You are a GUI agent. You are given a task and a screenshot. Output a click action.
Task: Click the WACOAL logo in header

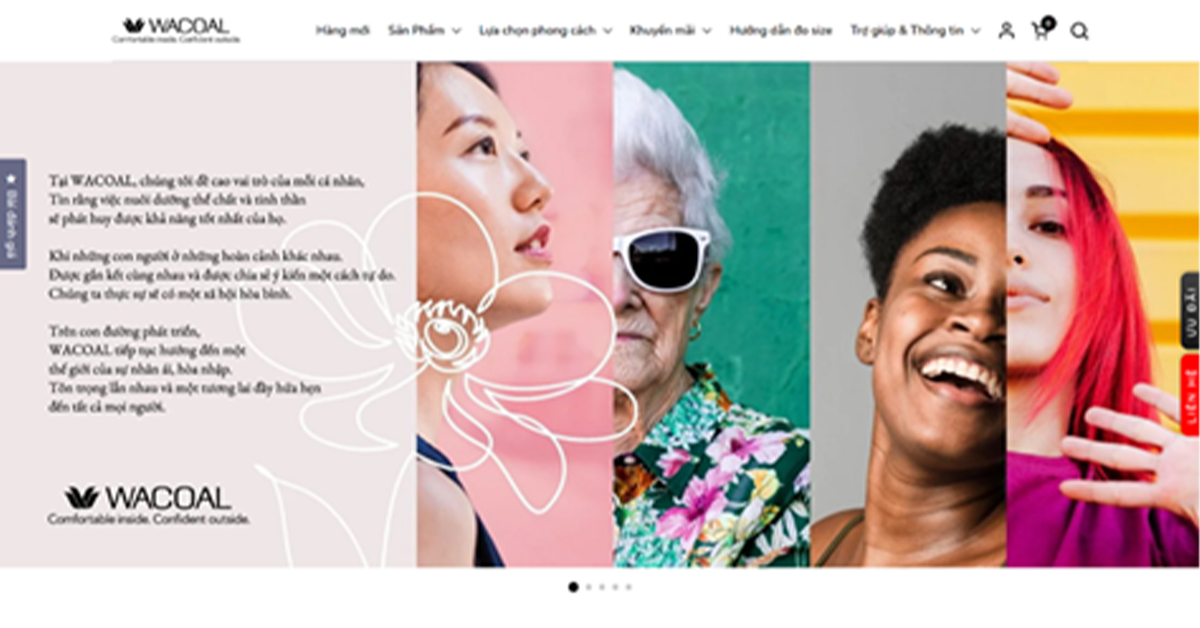pos(176,30)
